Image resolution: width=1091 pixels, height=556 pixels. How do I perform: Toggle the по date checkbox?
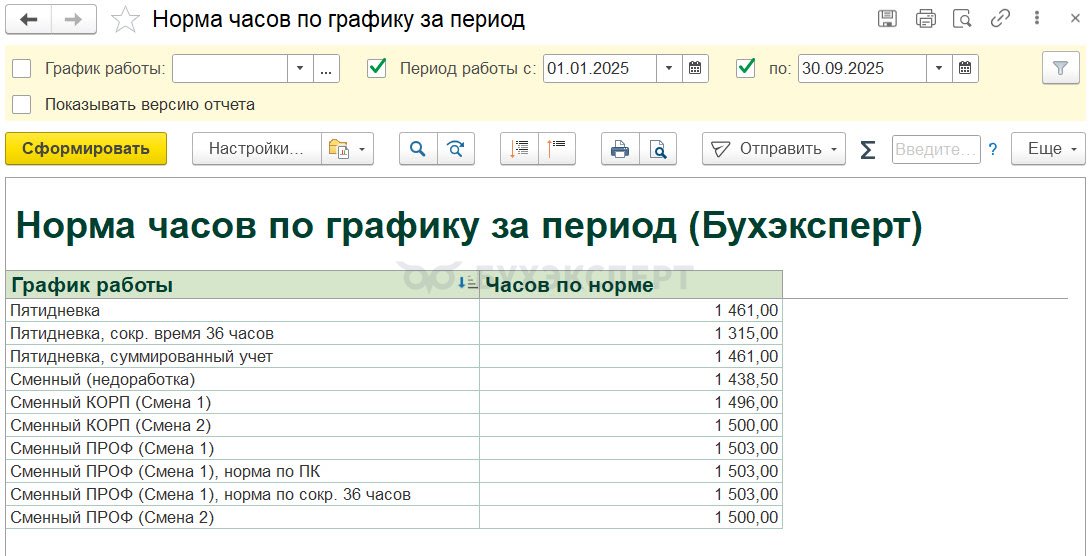click(746, 68)
